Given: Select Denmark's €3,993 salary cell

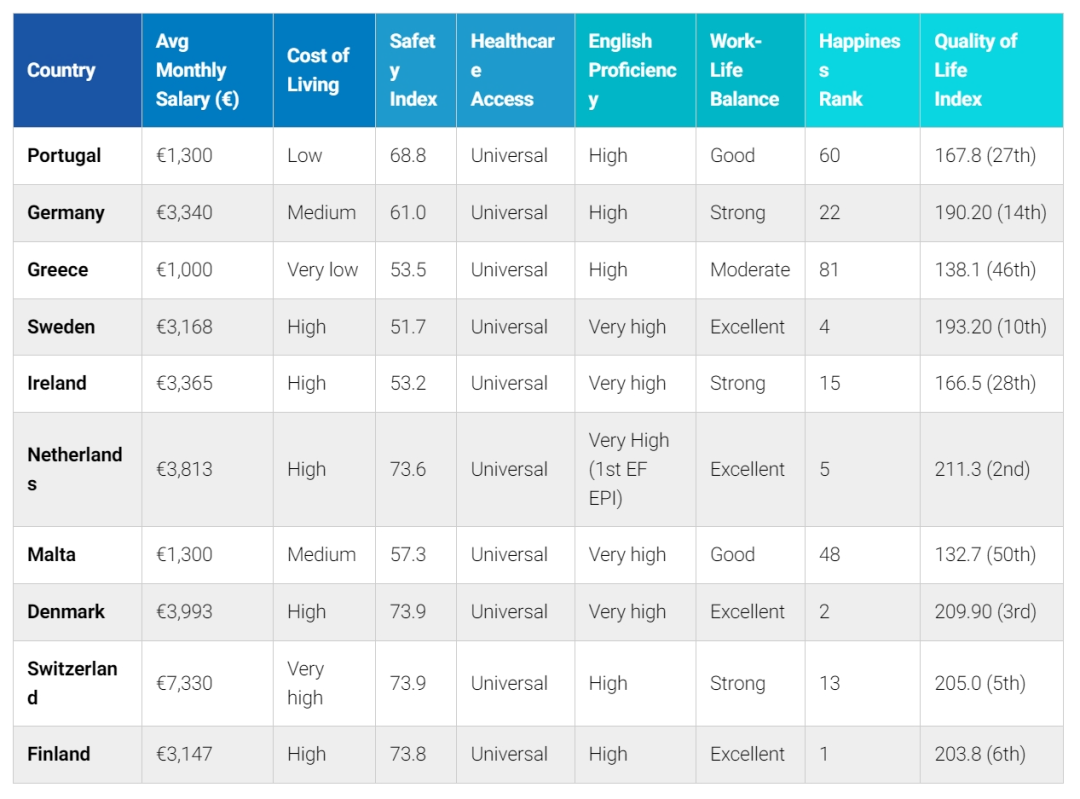Looking at the screenshot, I should tap(207, 612).
